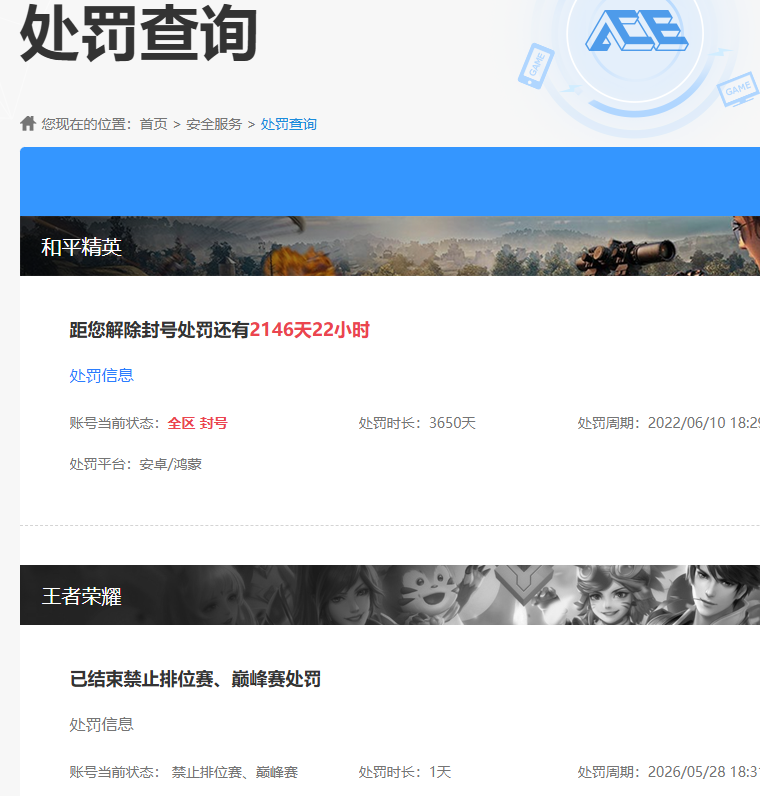Screen dimensions: 760x796
Task: Select the 王者荣耀 game banner
Action: [x=390, y=595]
